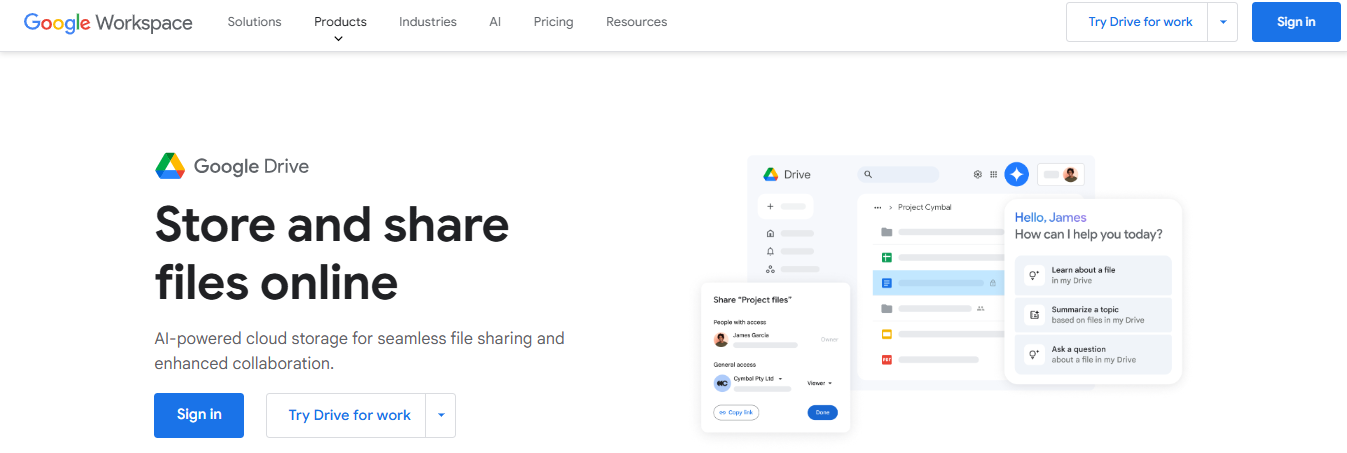Click the red PDF file icon

coord(886,359)
